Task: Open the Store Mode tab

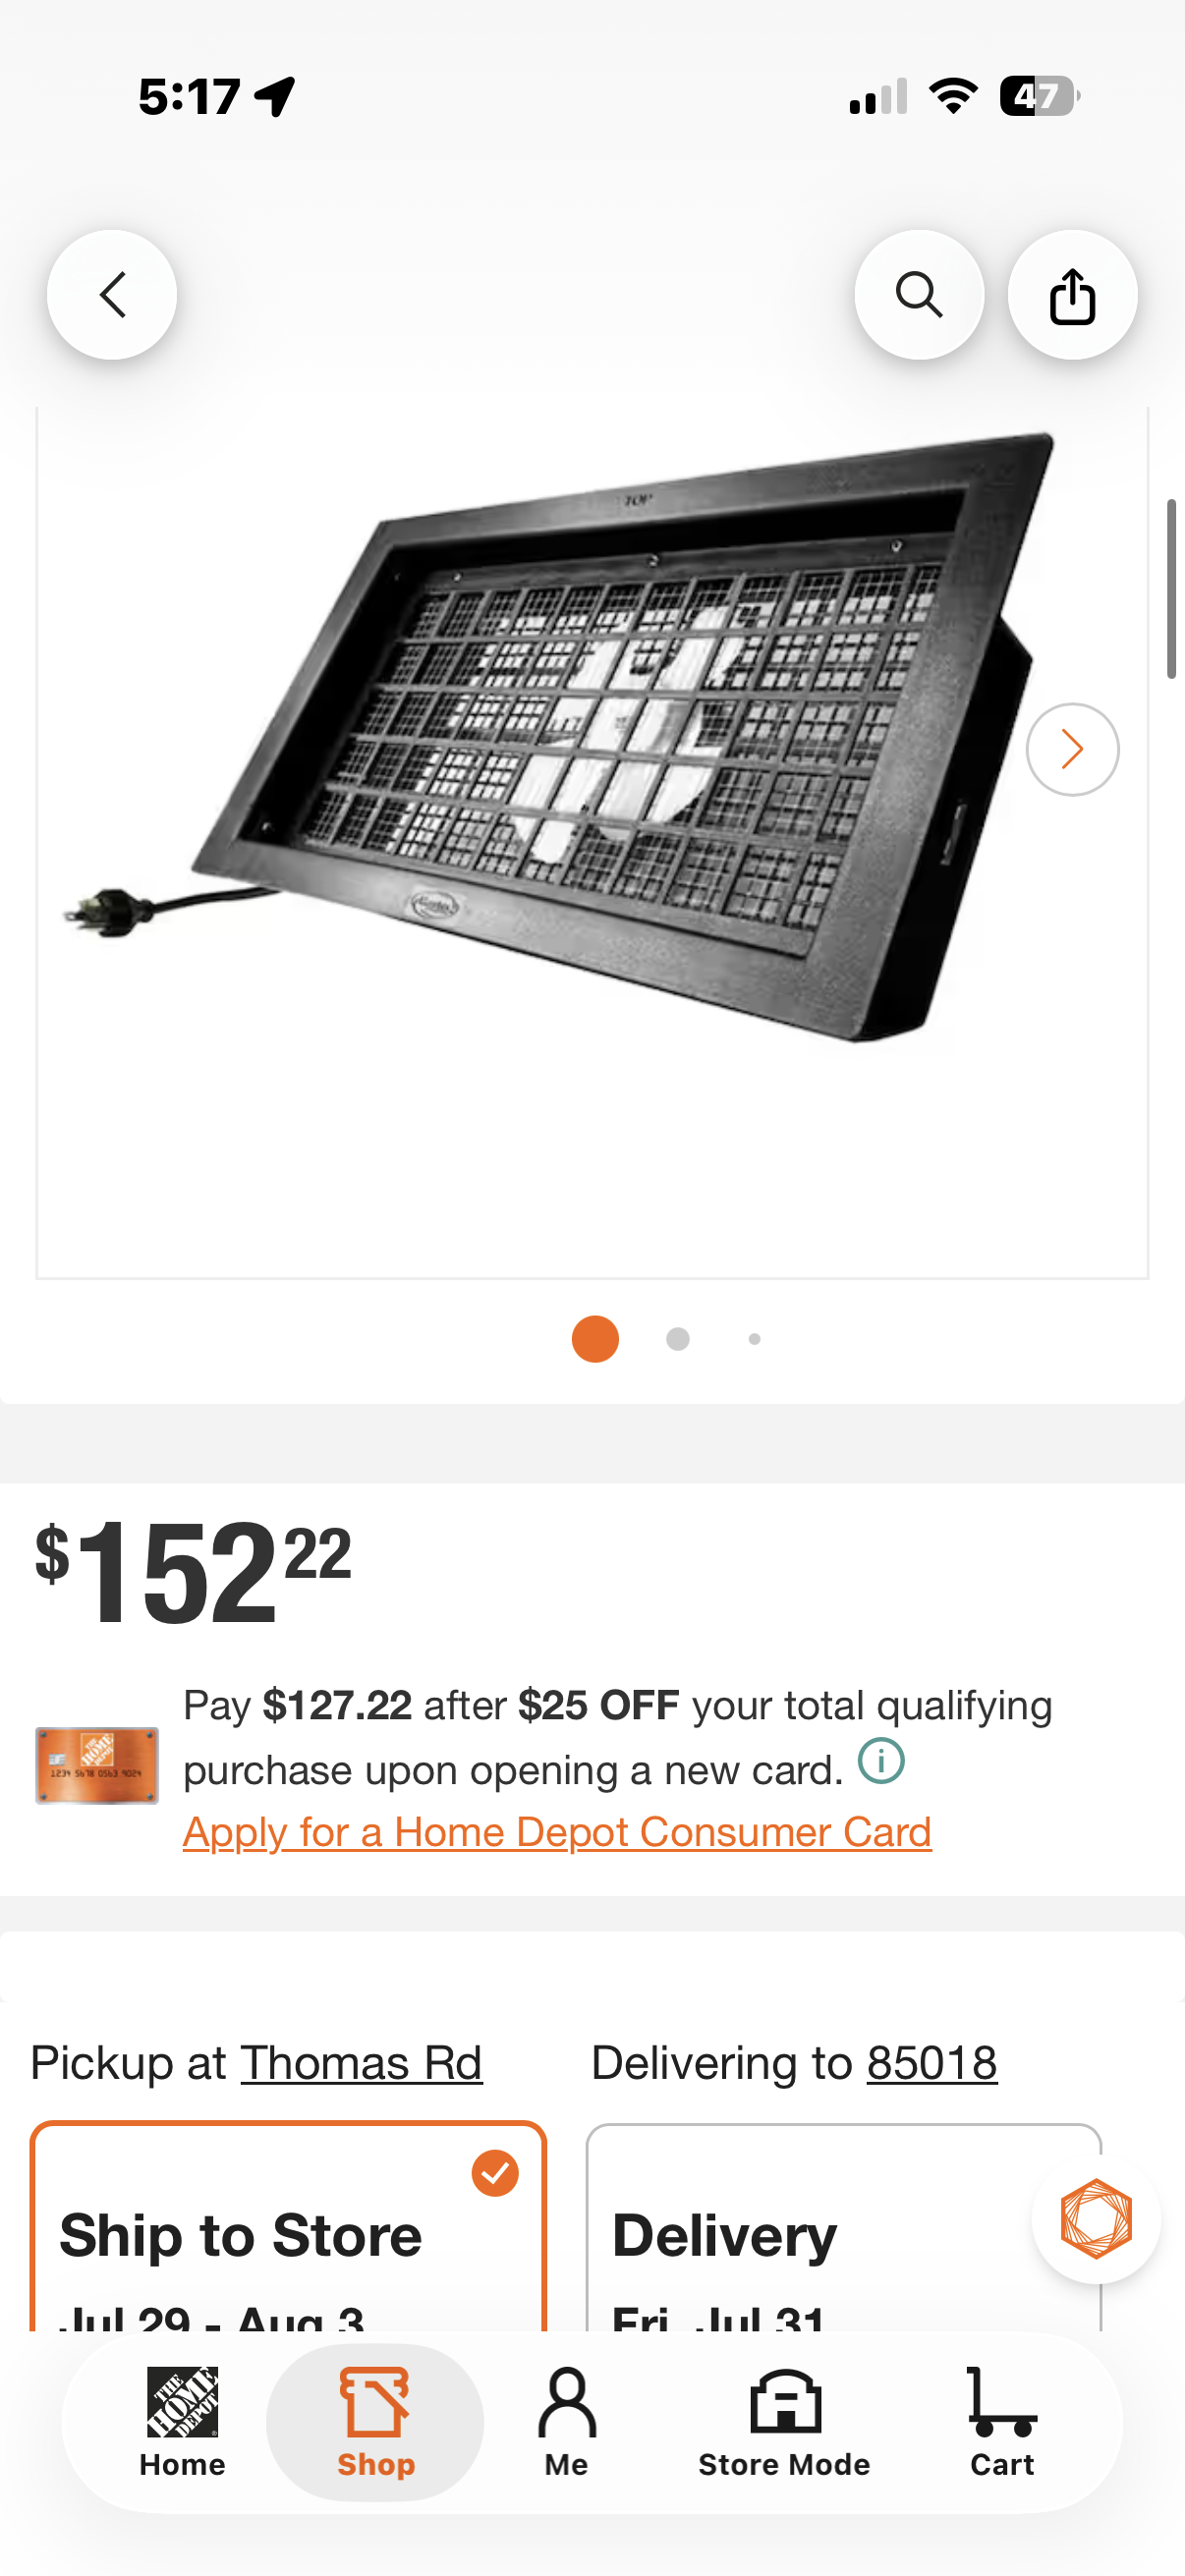Action: click(x=784, y=2421)
